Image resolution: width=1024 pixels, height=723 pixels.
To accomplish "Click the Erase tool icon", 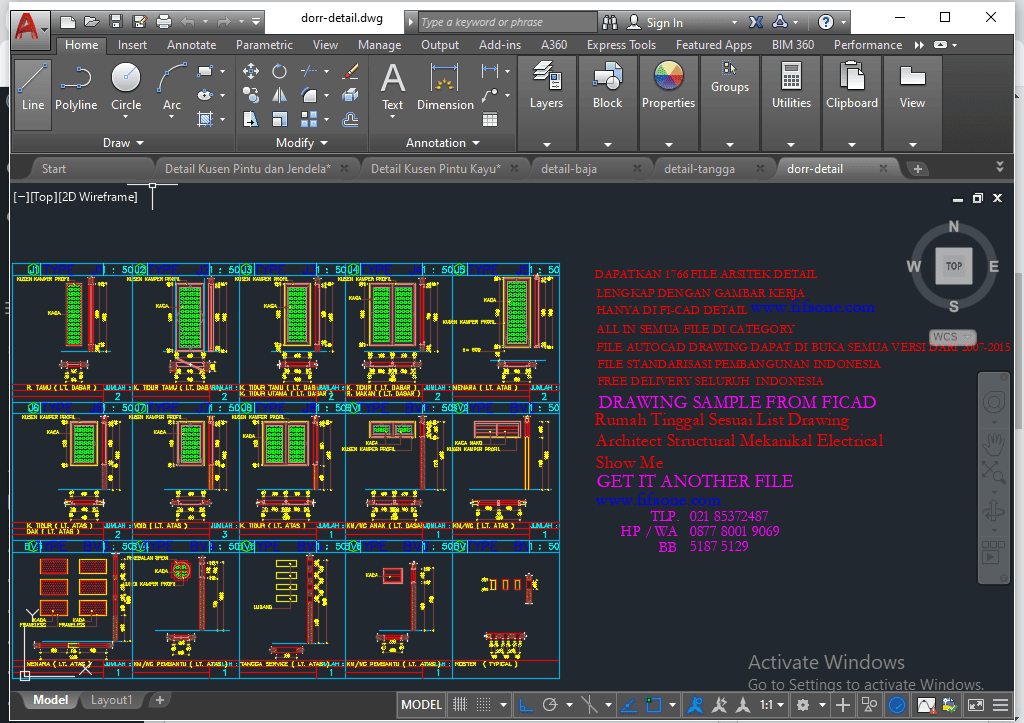I will pyautogui.click(x=350, y=71).
